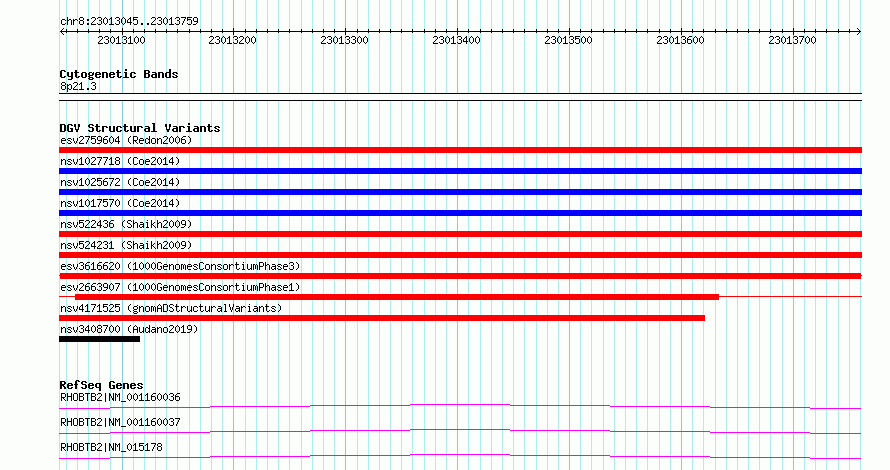
Task: Click the DGV Structural Variants track title
Action: click(140, 128)
